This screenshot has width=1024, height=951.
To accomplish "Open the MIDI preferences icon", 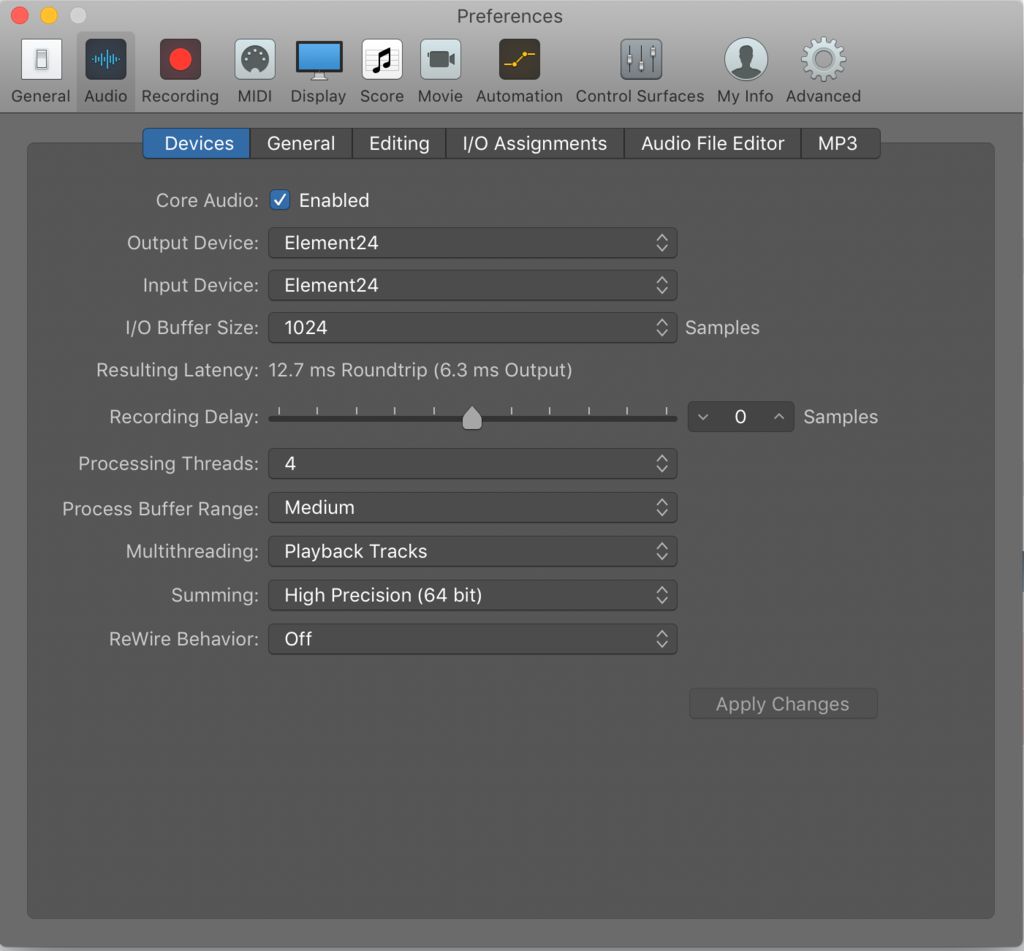I will click(x=255, y=60).
